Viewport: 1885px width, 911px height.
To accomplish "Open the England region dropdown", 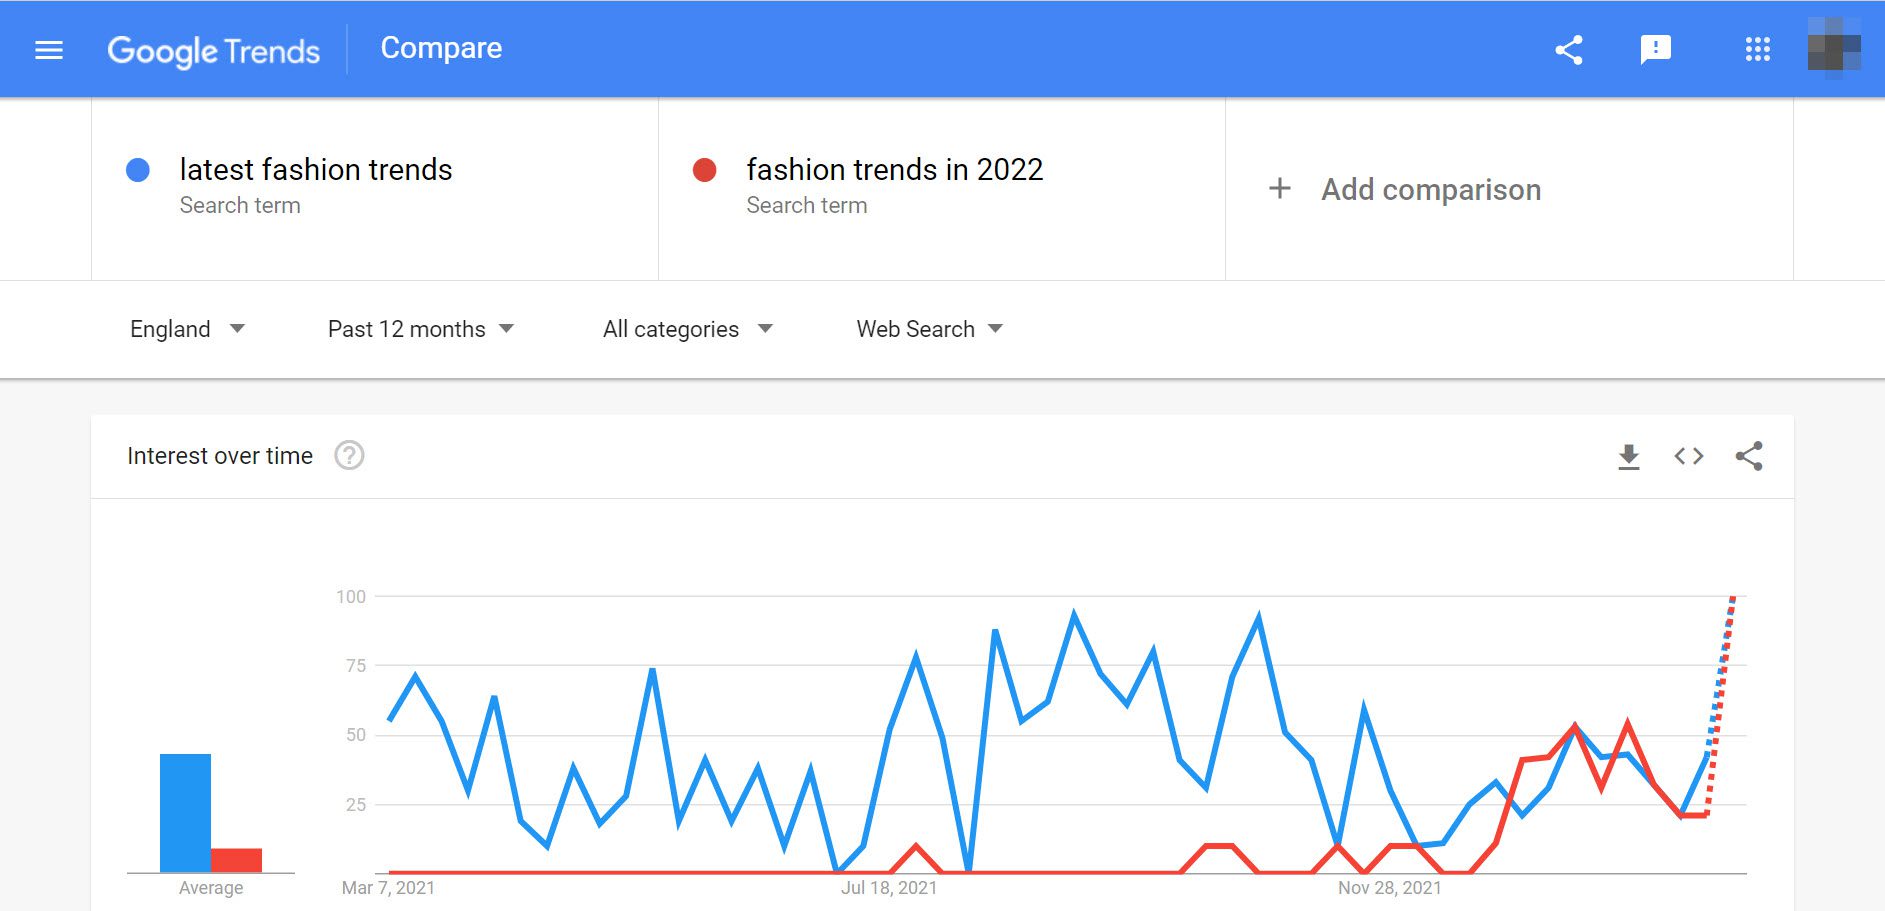I will tap(188, 328).
